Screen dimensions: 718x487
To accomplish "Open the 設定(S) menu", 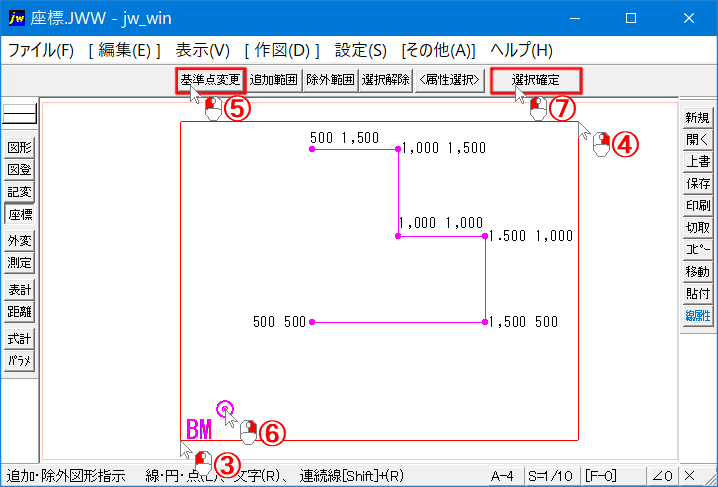I will coord(361,50).
